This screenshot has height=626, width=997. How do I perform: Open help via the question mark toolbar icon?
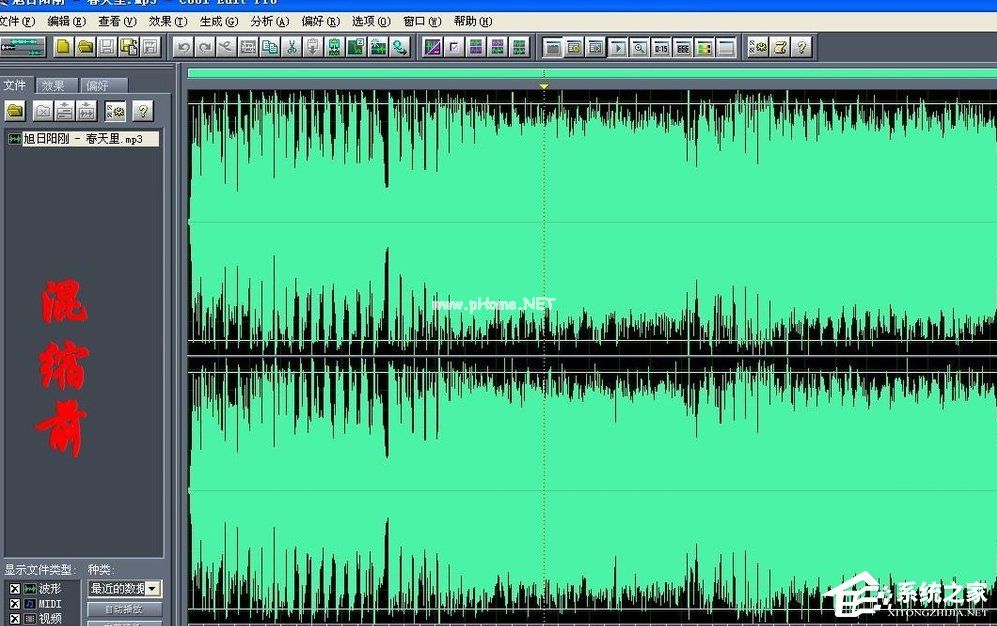pyautogui.click(x=802, y=47)
